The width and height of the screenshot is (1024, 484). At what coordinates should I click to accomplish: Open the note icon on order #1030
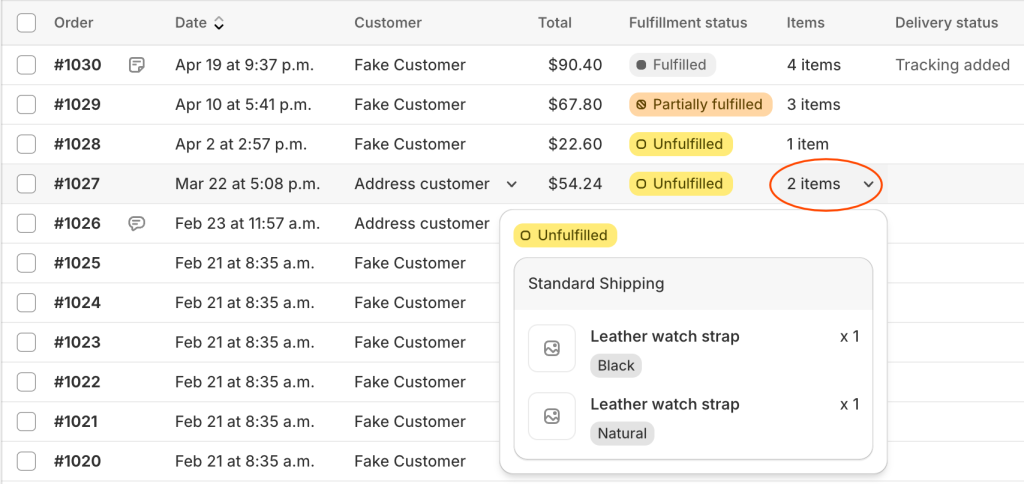click(x=137, y=65)
